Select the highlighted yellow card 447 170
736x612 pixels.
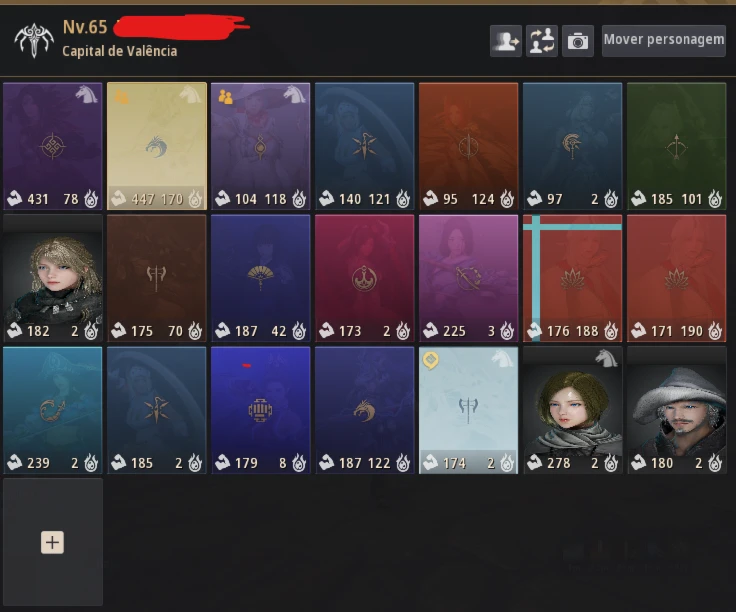point(157,146)
